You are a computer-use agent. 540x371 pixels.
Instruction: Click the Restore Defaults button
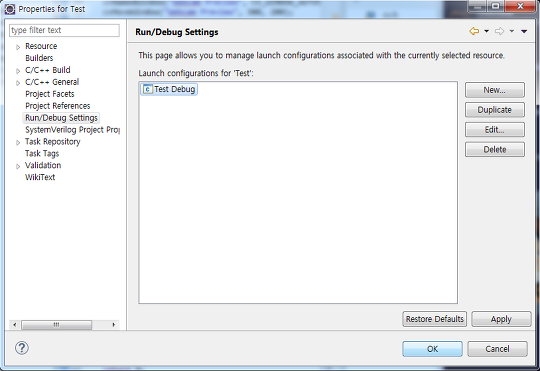tap(435, 319)
